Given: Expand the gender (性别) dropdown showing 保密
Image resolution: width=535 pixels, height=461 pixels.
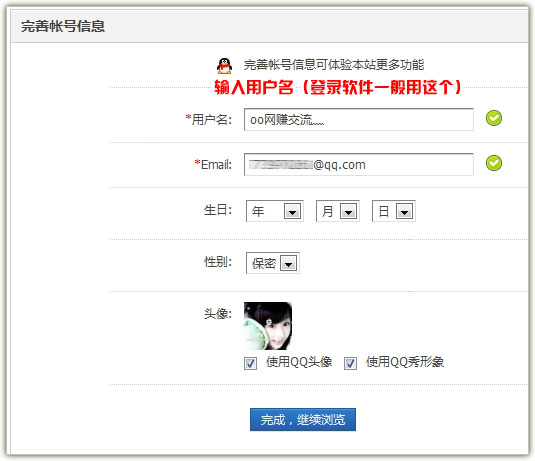Looking at the screenshot, I should coord(273,263).
